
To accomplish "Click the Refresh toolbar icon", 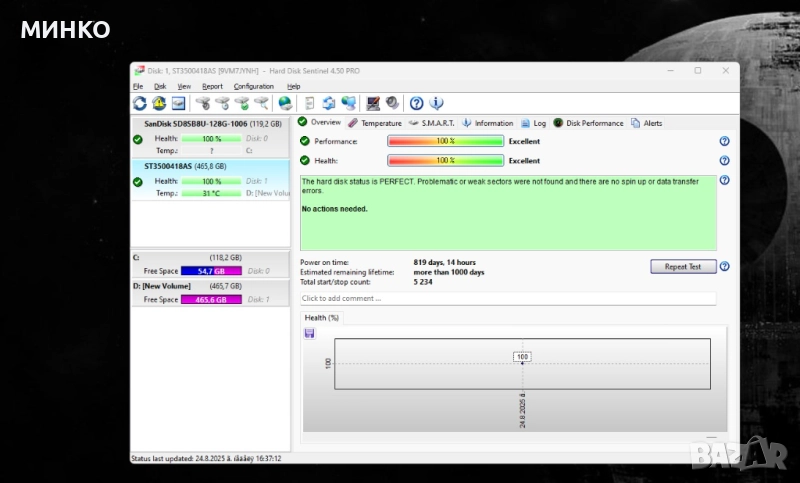I will click(140, 103).
